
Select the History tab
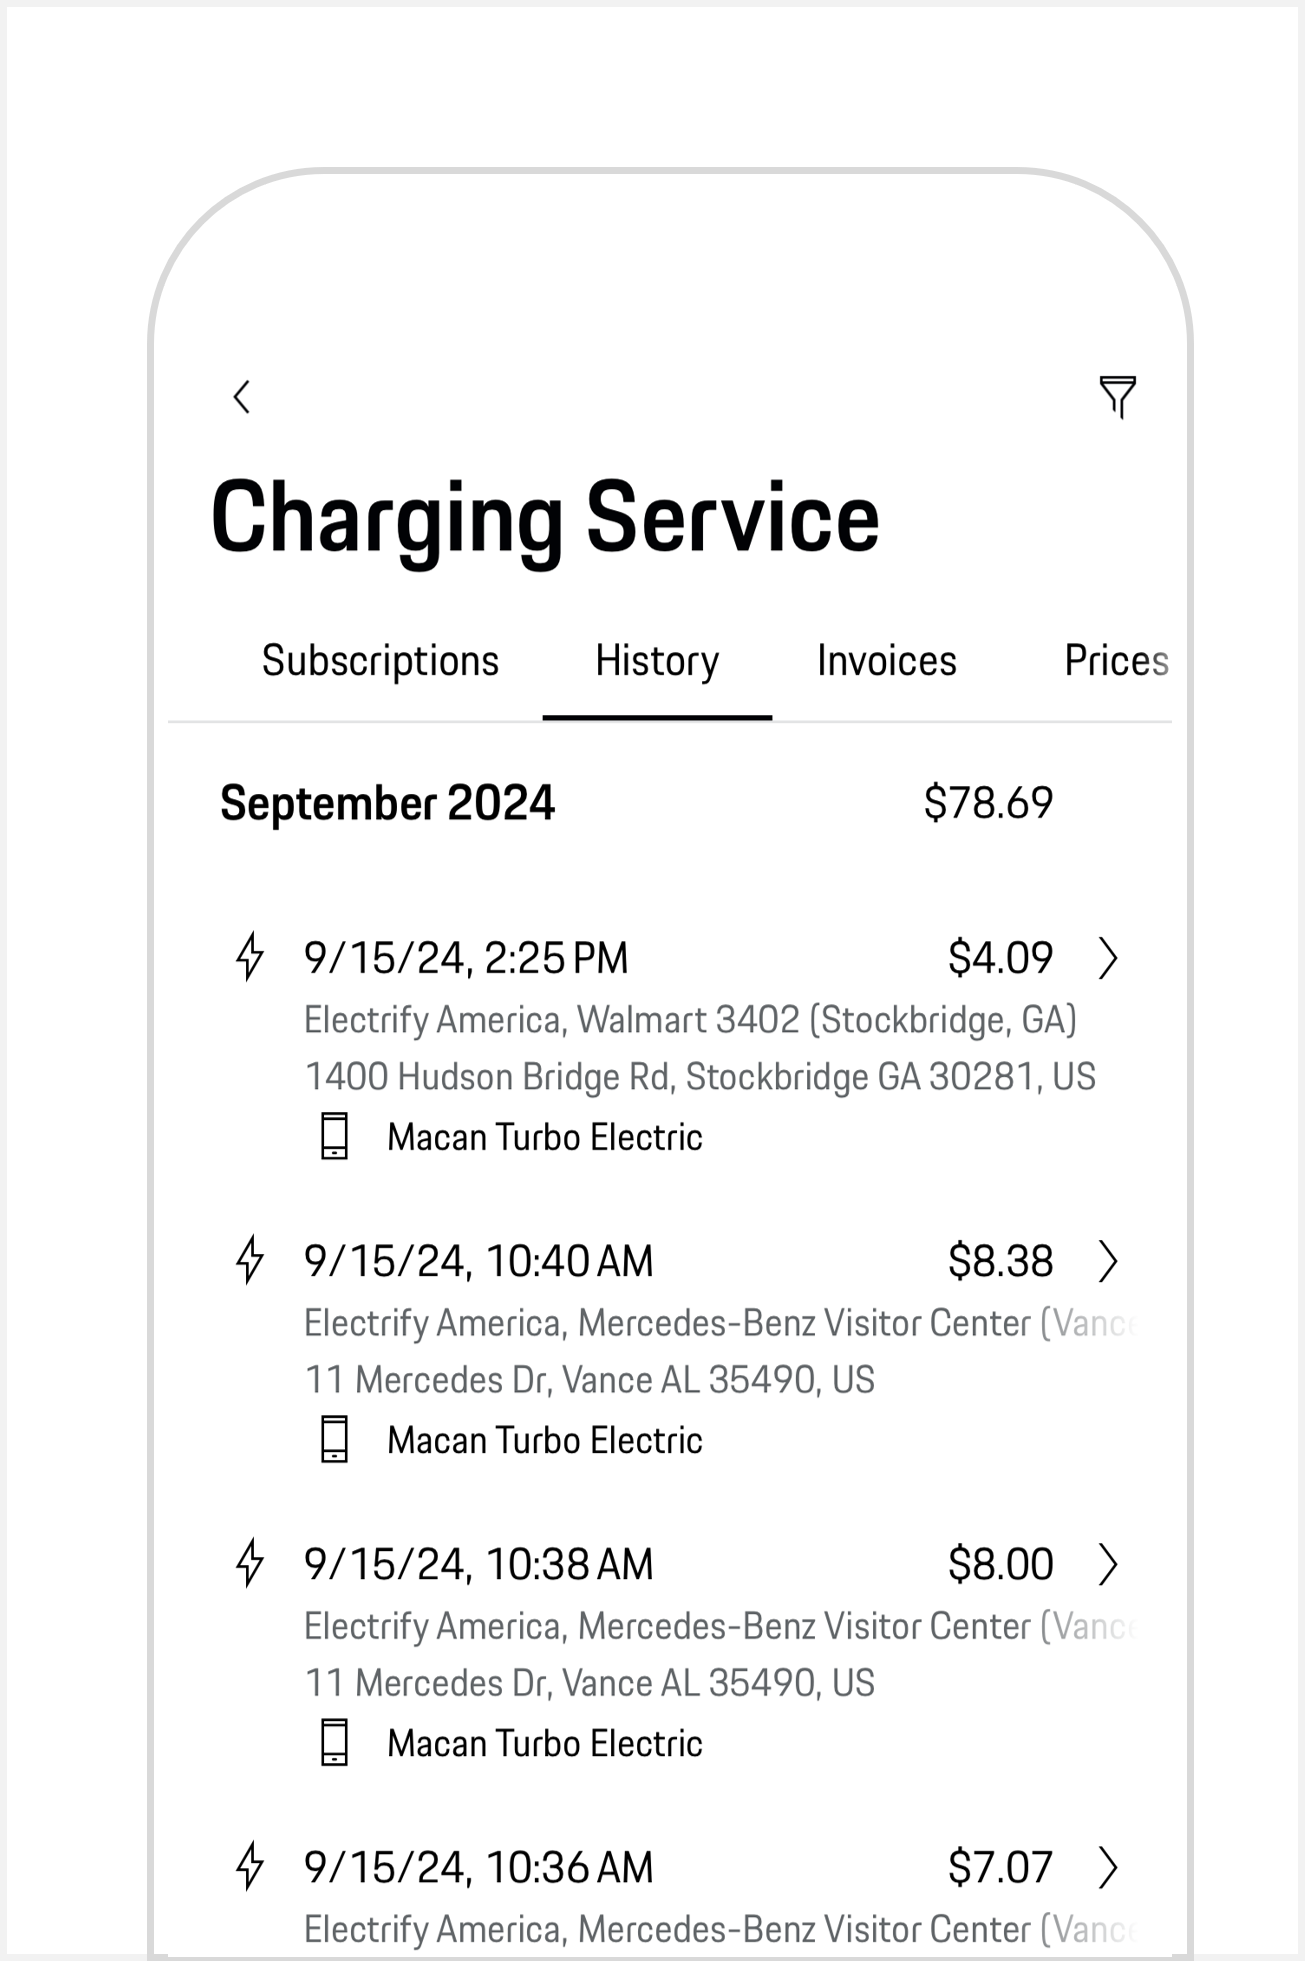pos(657,661)
